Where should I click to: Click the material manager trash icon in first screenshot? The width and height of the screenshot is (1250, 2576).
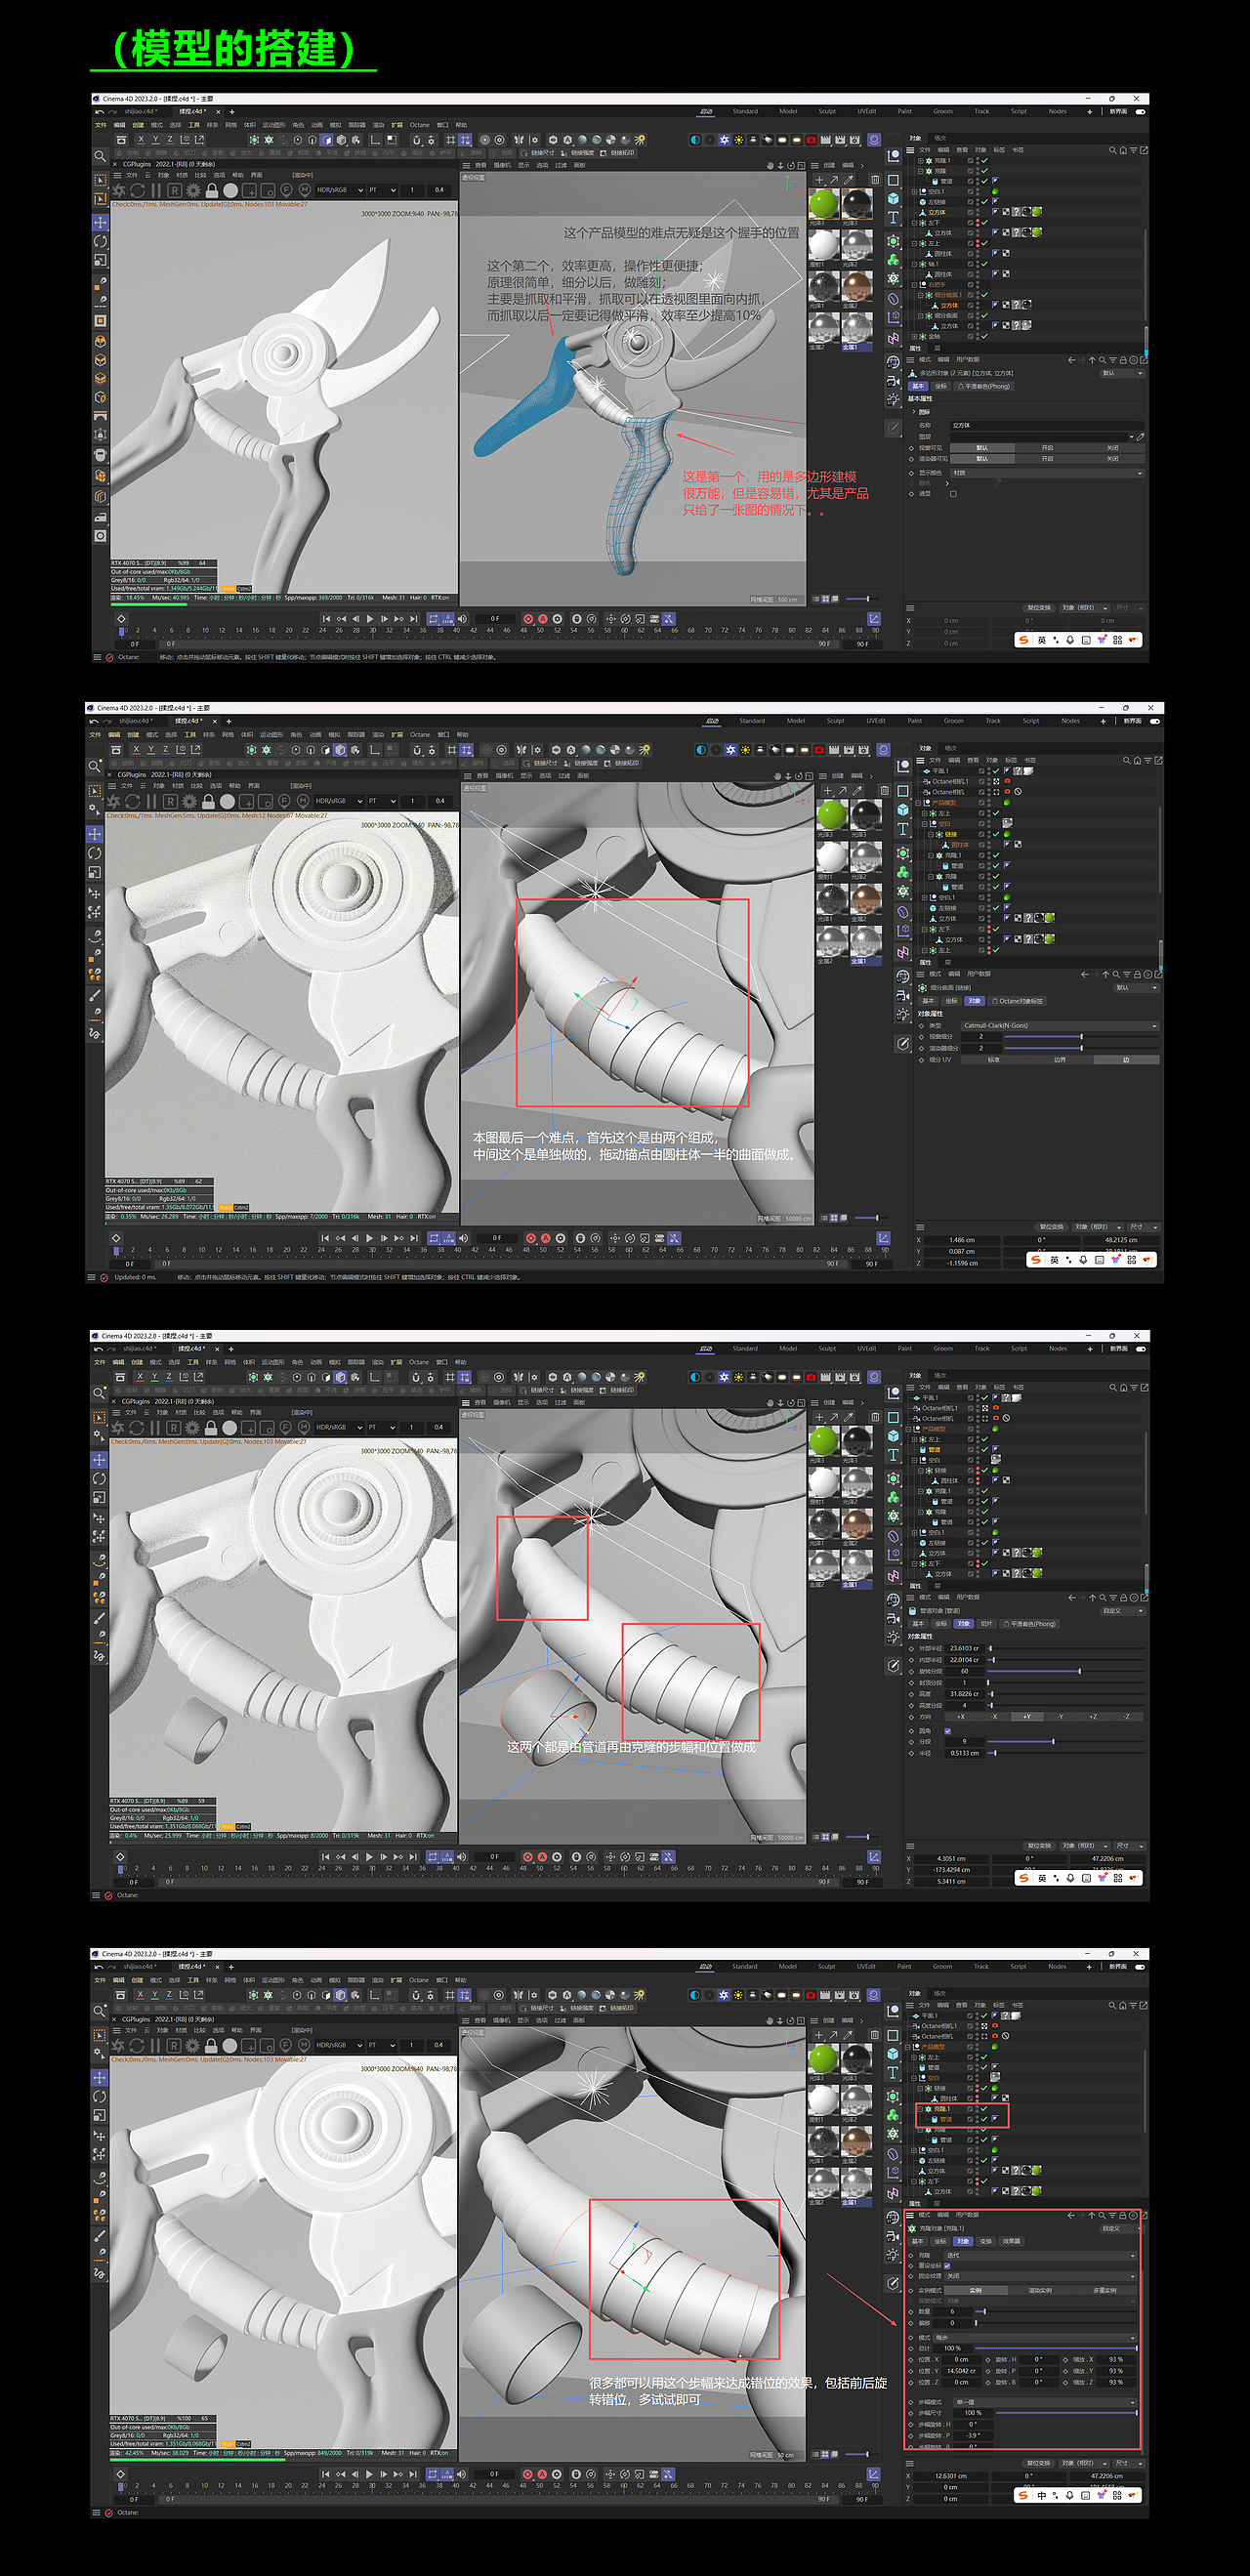[875, 180]
